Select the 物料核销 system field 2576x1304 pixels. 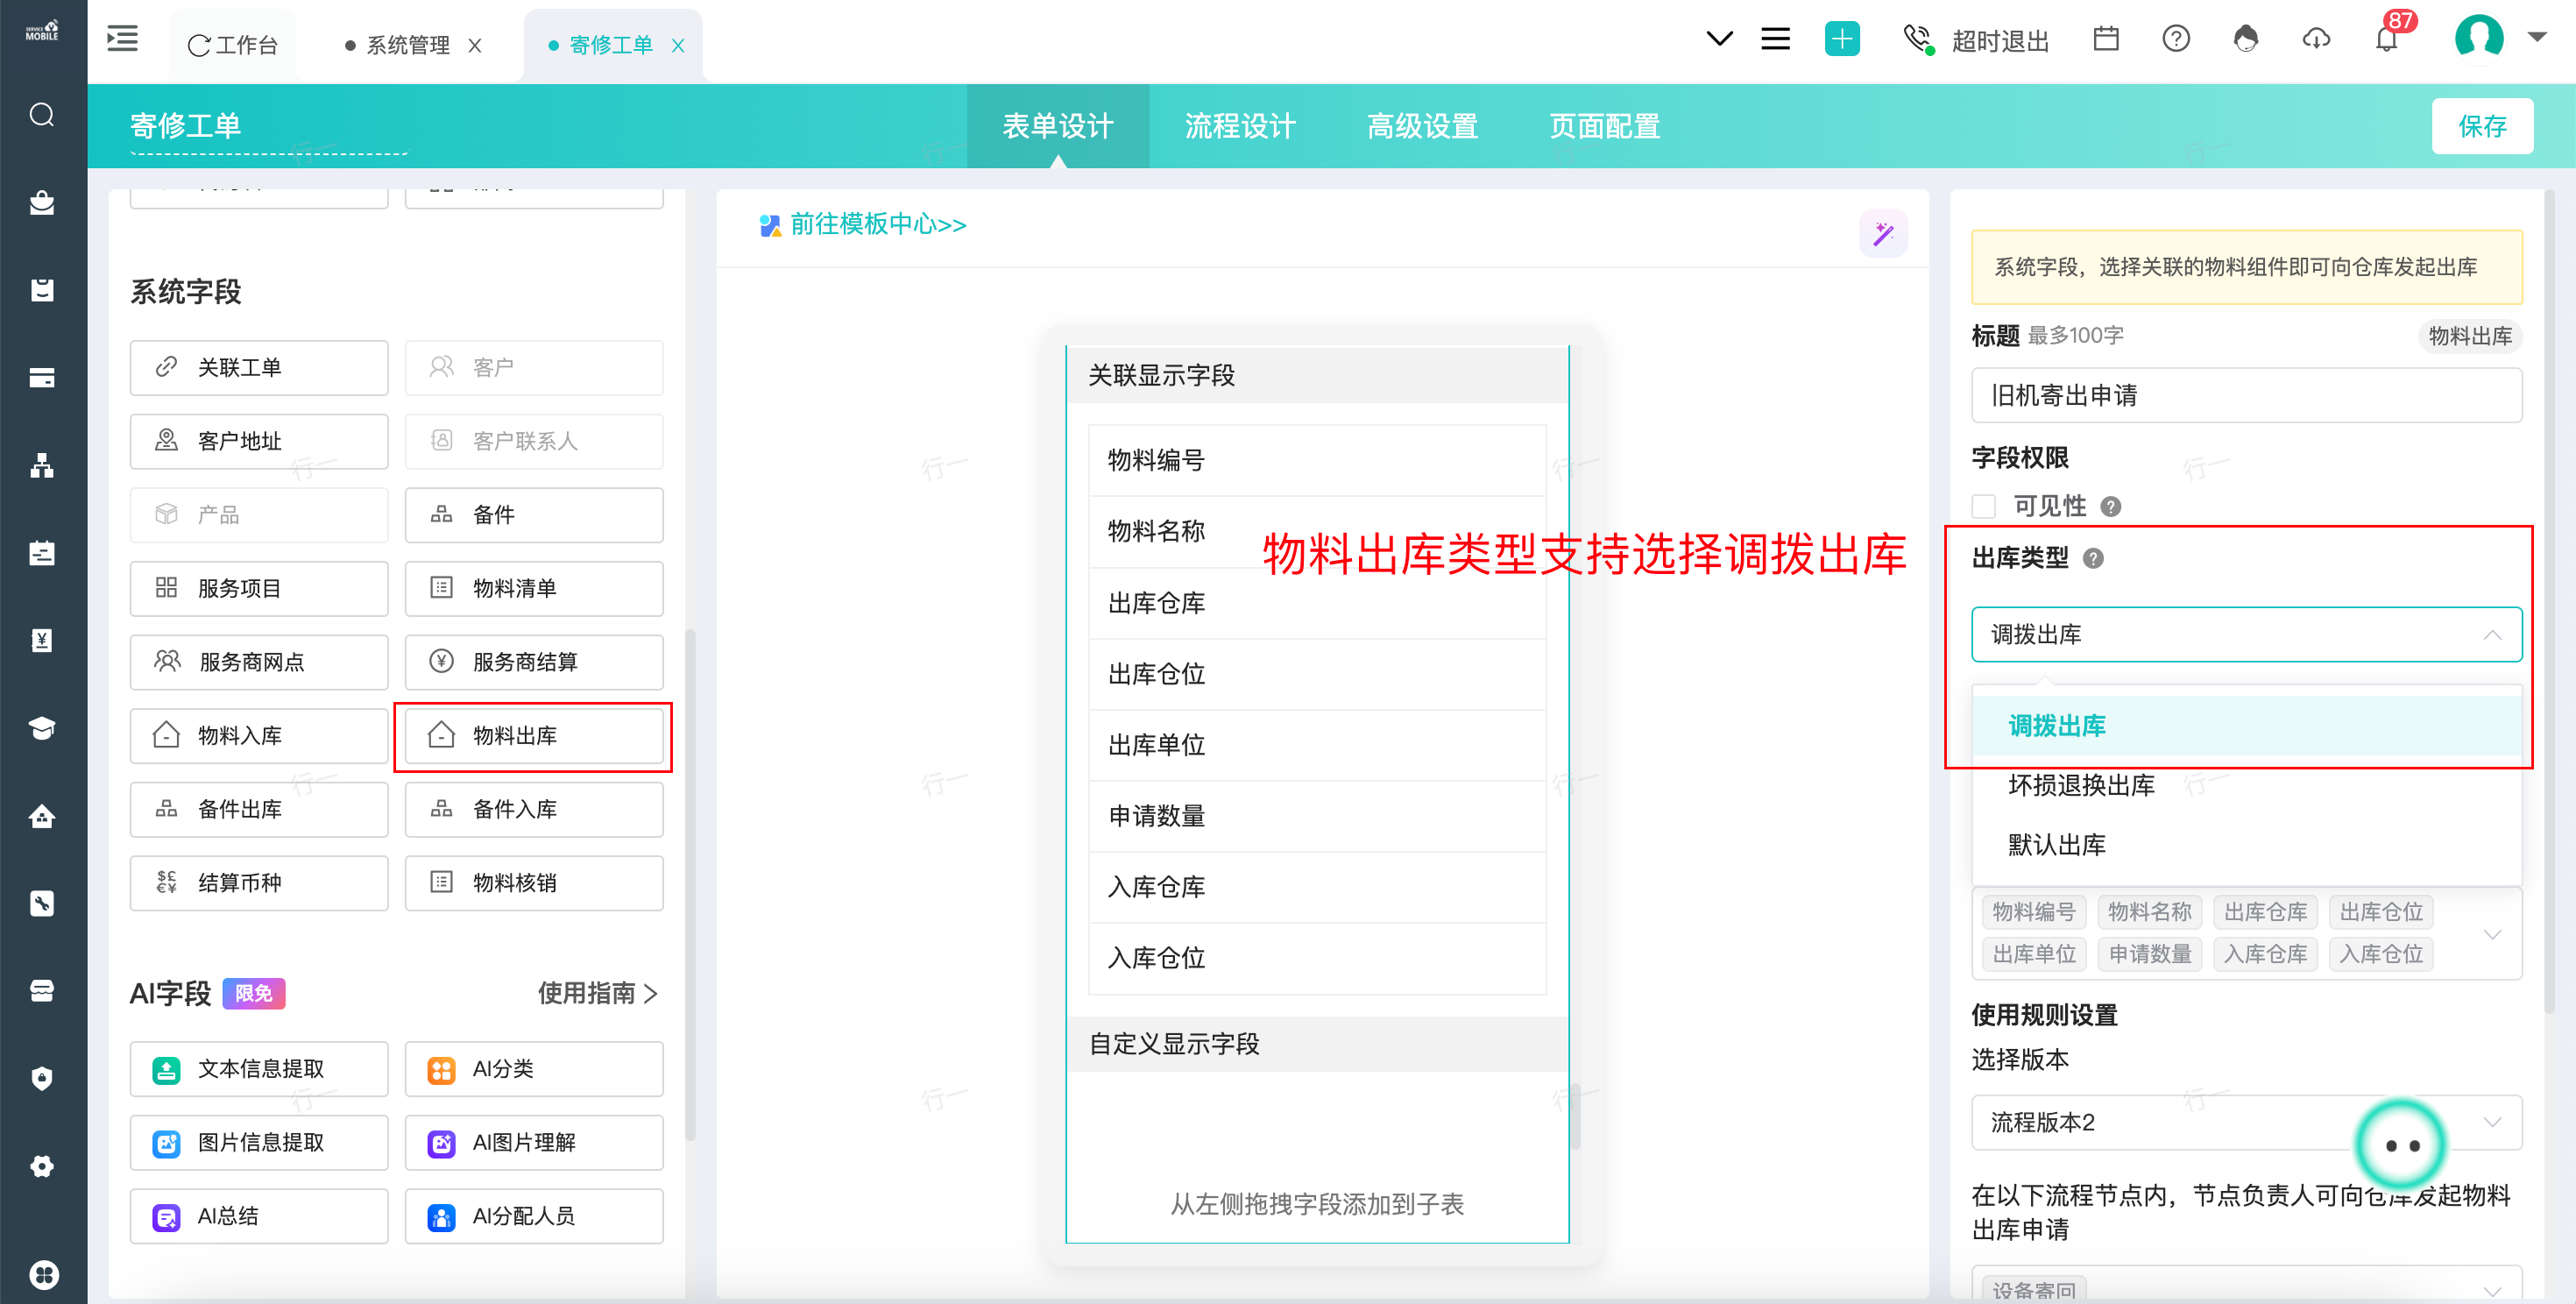pyautogui.click(x=534, y=883)
